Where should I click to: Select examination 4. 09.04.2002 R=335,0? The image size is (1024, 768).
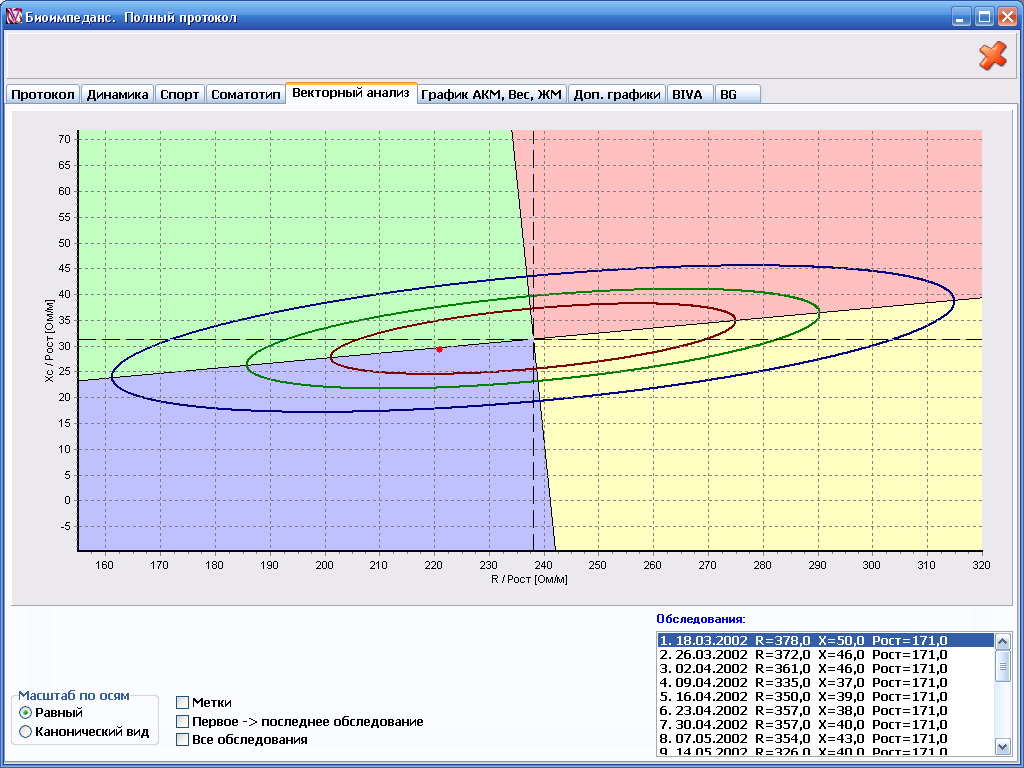tap(825, 682)
